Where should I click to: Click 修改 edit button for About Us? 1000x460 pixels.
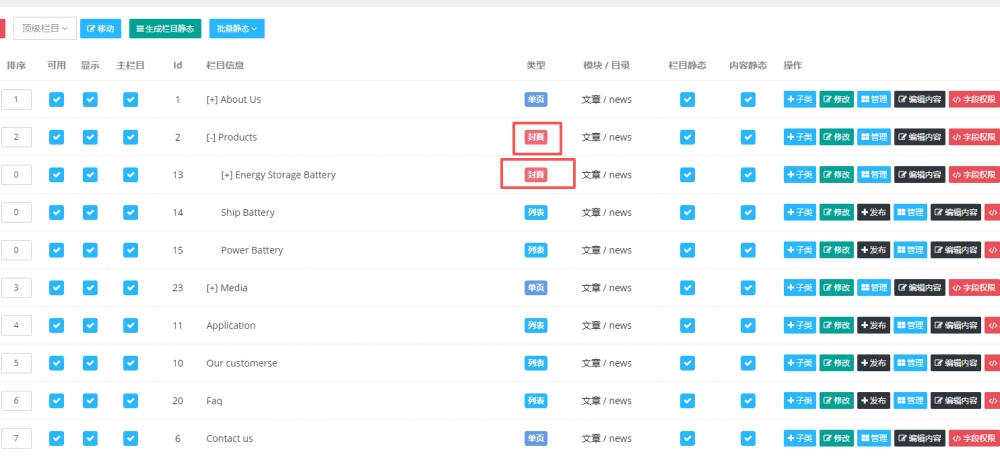pyautogui.click(x=836, y=100)
